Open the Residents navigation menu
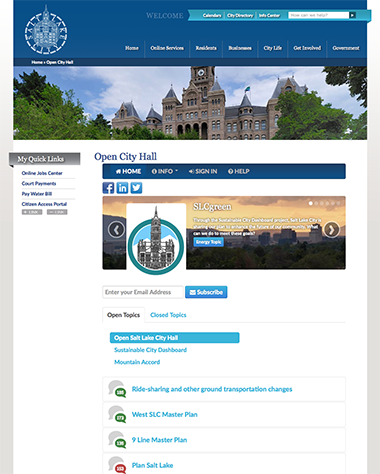The width and height of the screenshot is (380, 474). pos(206,48)
